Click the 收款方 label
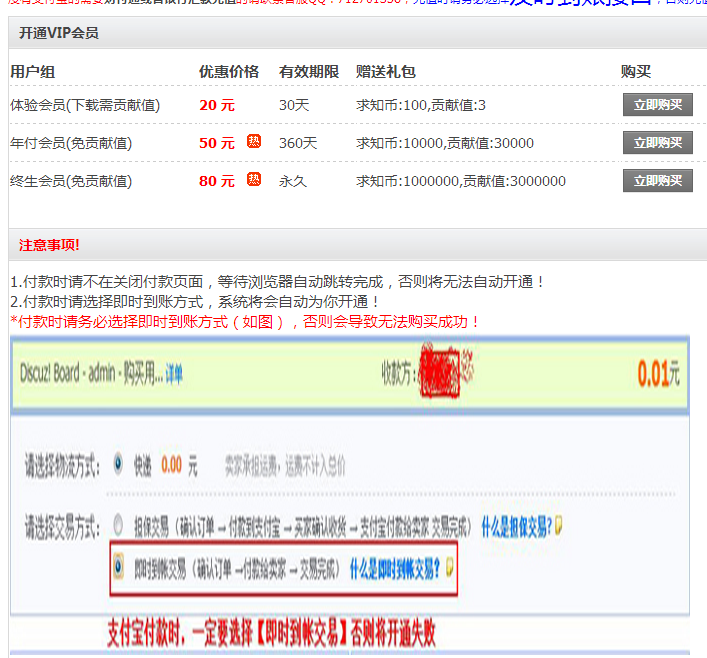Viewport: 707px width, 658px height. pos(399,374)
